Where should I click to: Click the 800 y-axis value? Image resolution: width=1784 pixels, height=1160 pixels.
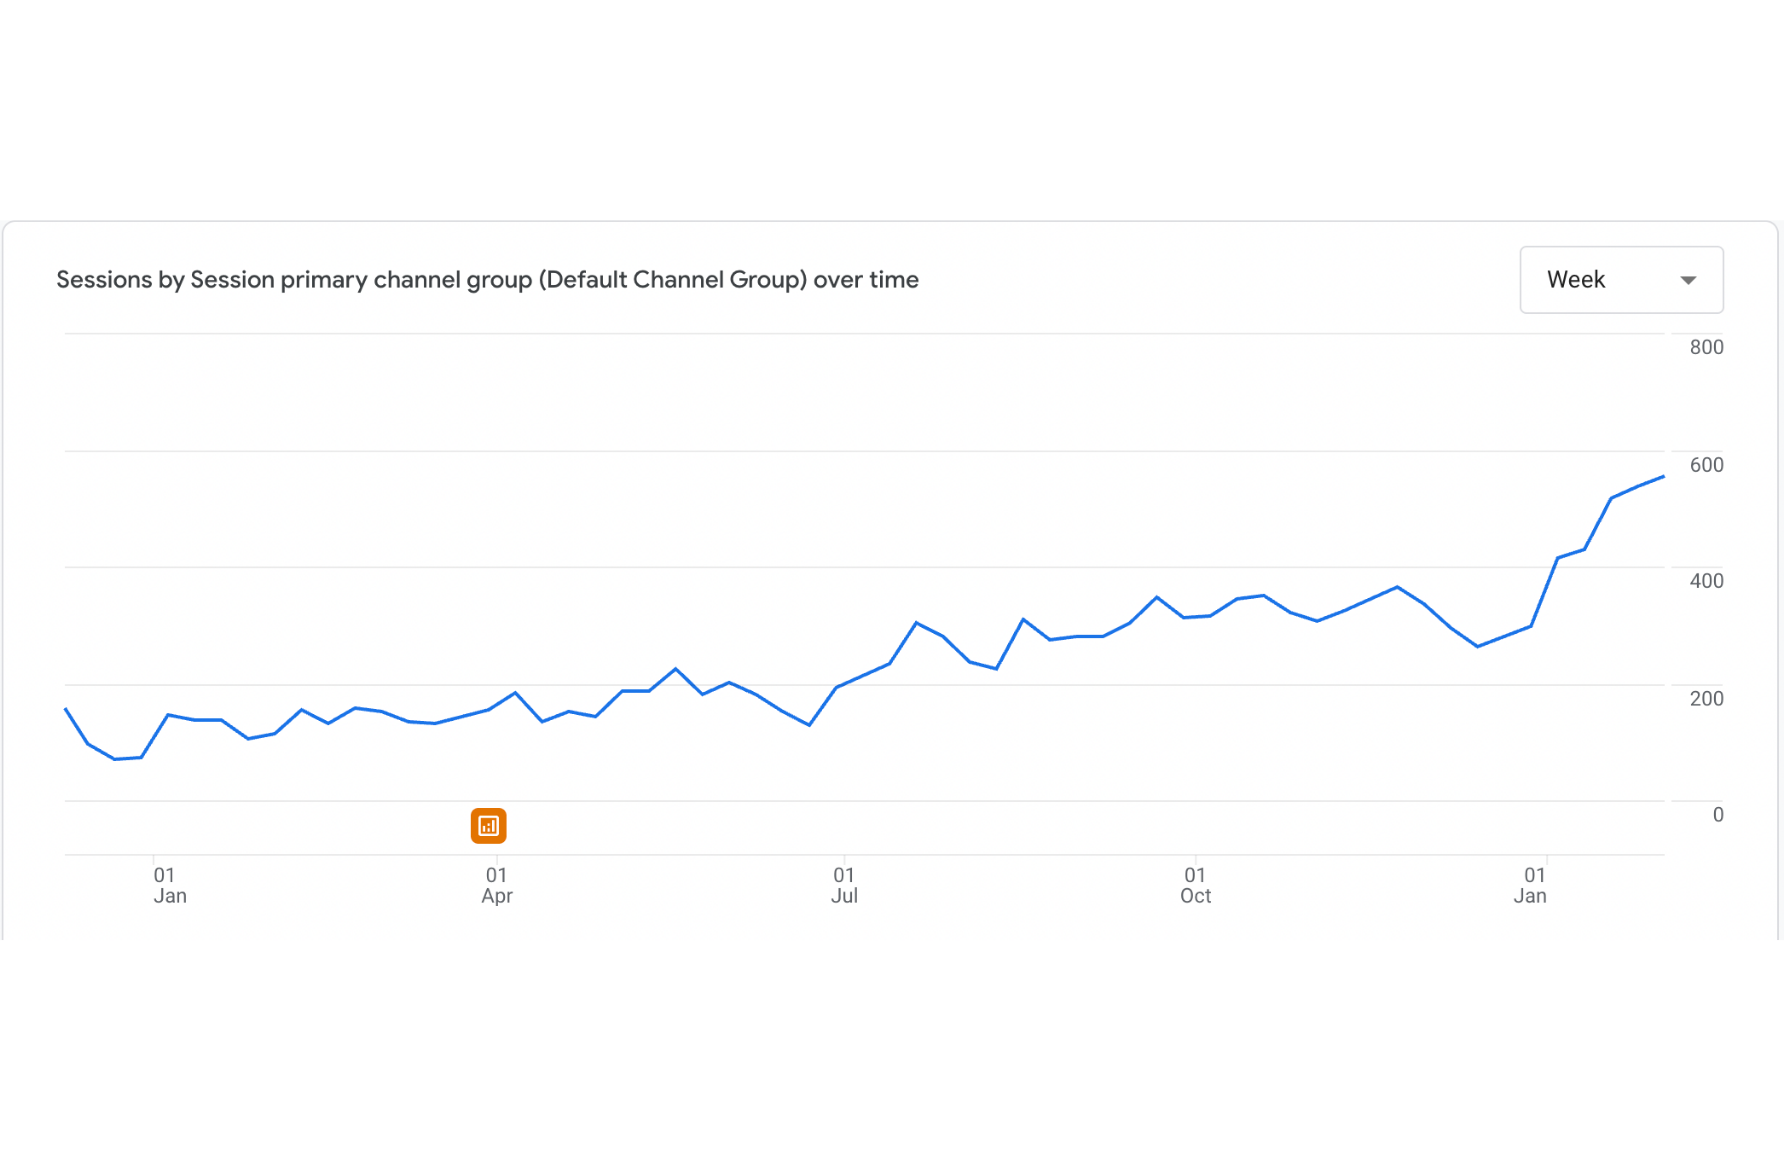coord(1706,347)
